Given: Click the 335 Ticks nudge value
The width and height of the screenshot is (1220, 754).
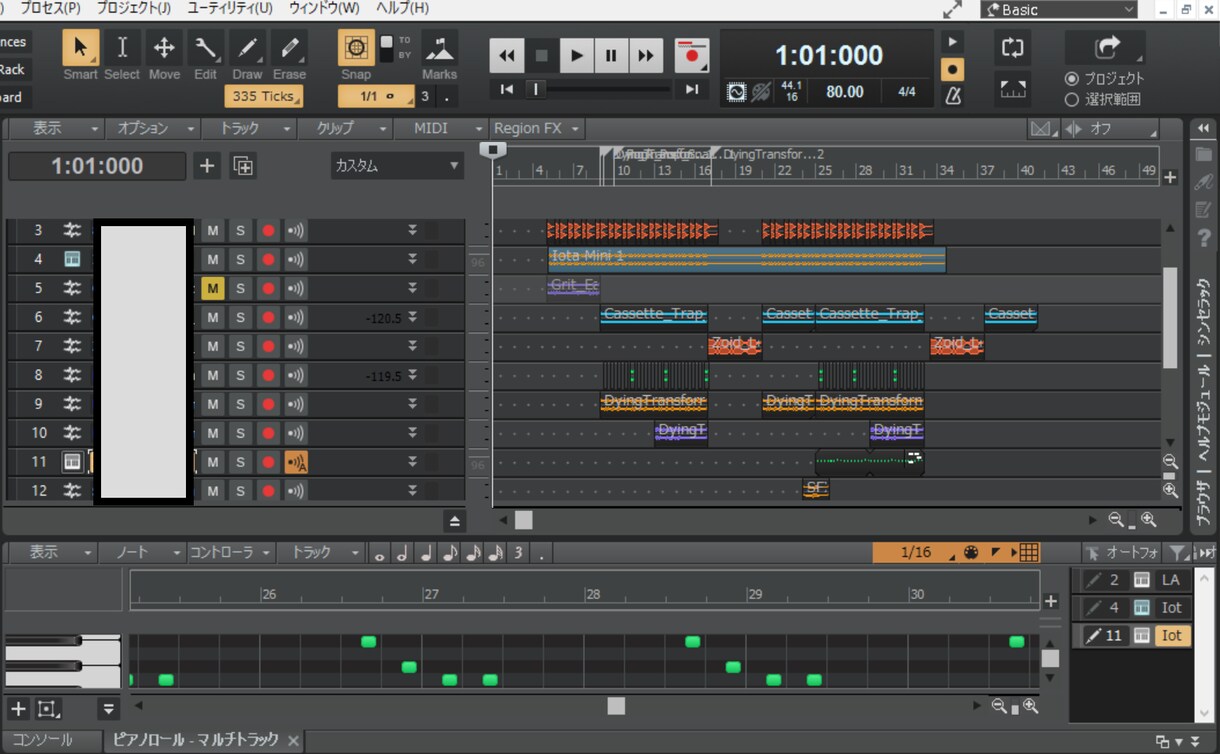Looking at the screenshot, I should [x=264, y=96].
